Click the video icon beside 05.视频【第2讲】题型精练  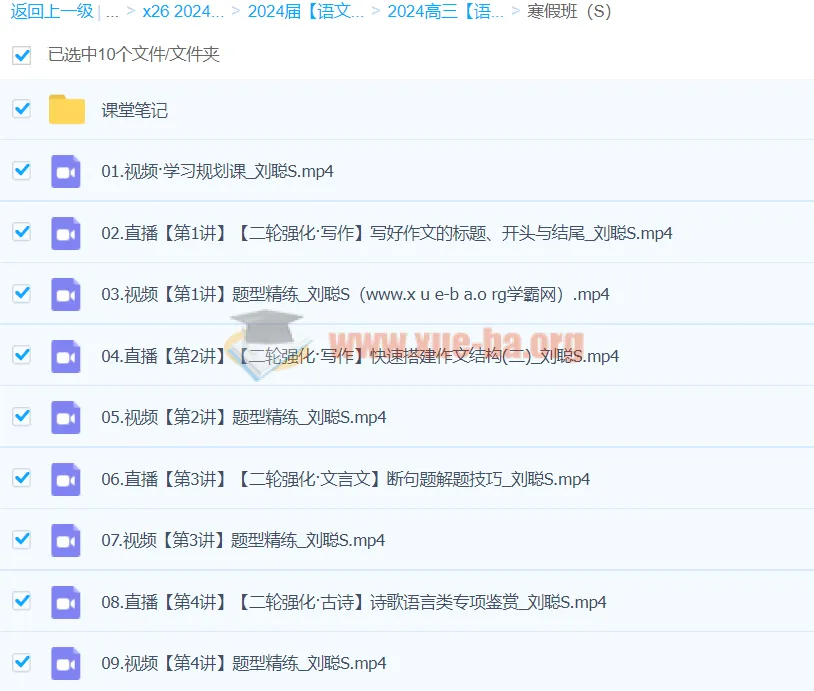(65, 417)
